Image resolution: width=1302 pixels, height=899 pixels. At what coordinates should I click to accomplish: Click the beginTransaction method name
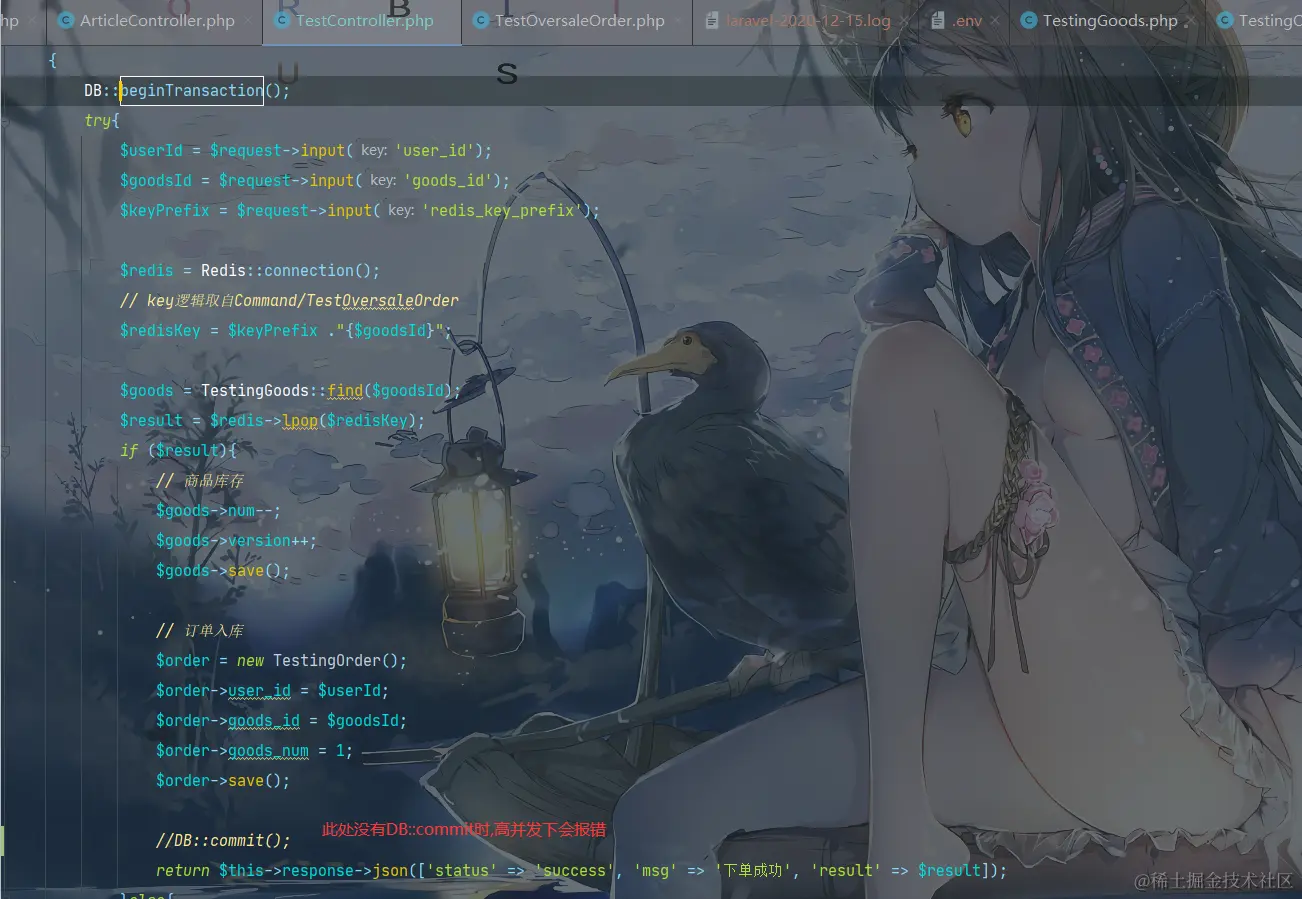pos(192,91)
